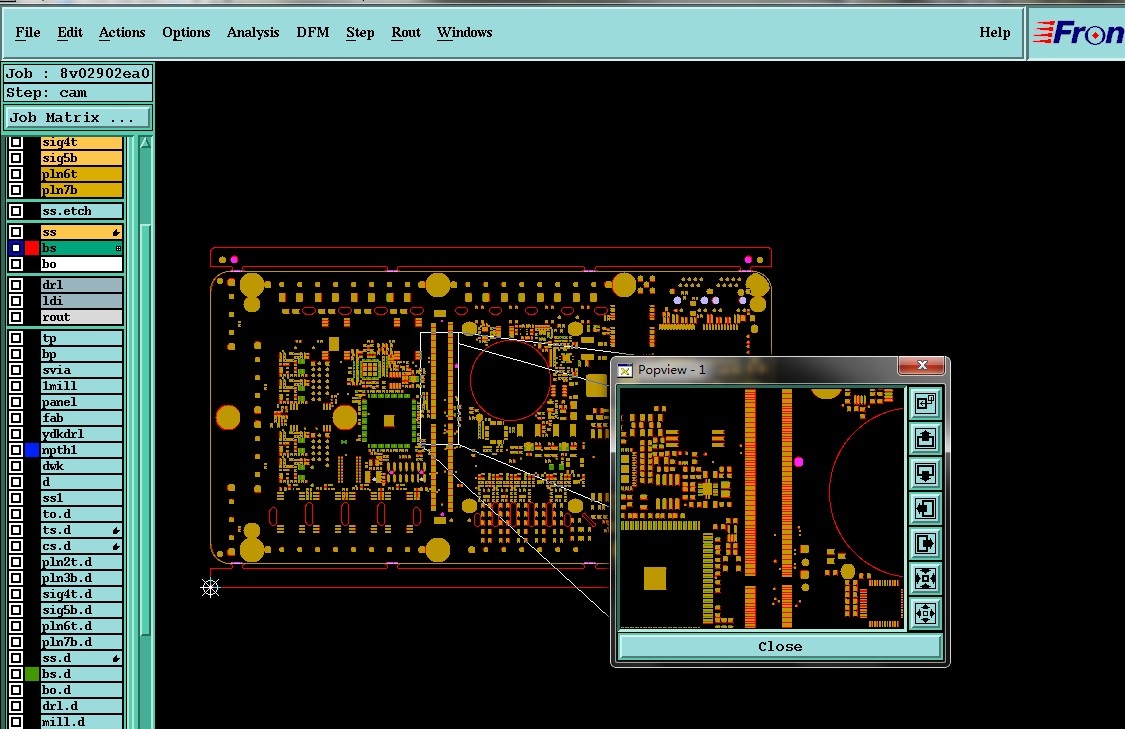This screenshot has height=729, width=1125.
Task: Select the sig5b layer name
Action: [81, 158]
